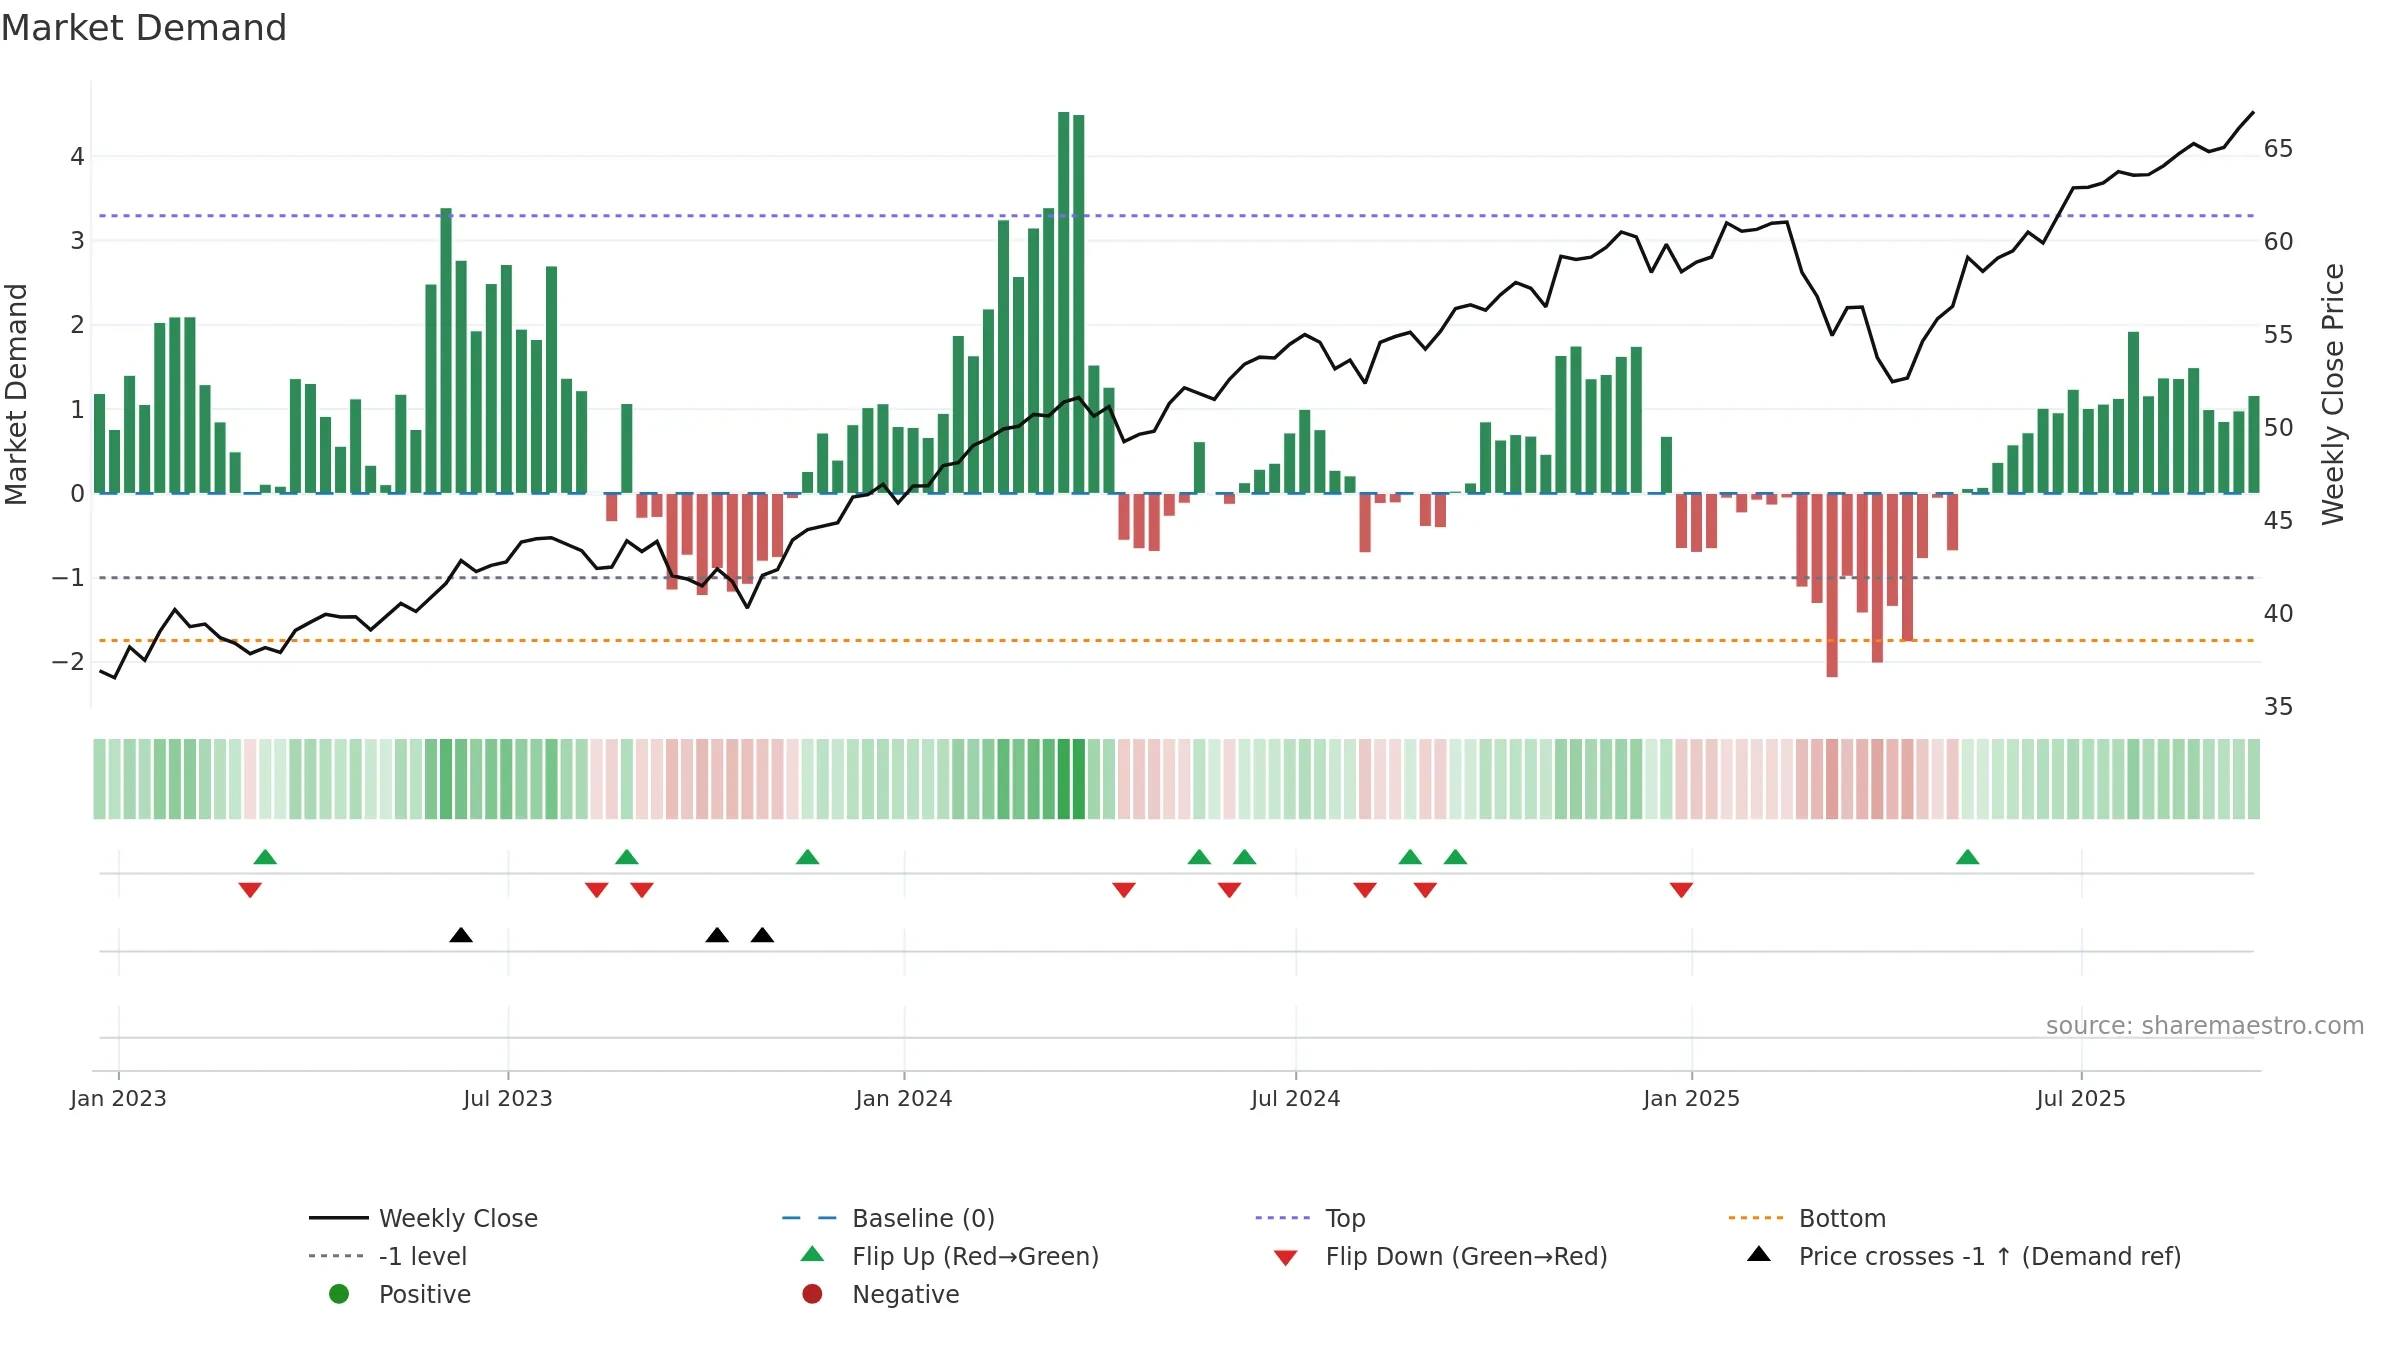
Task: Click the Market Demand chart title
Action: (x=144, y=28)
